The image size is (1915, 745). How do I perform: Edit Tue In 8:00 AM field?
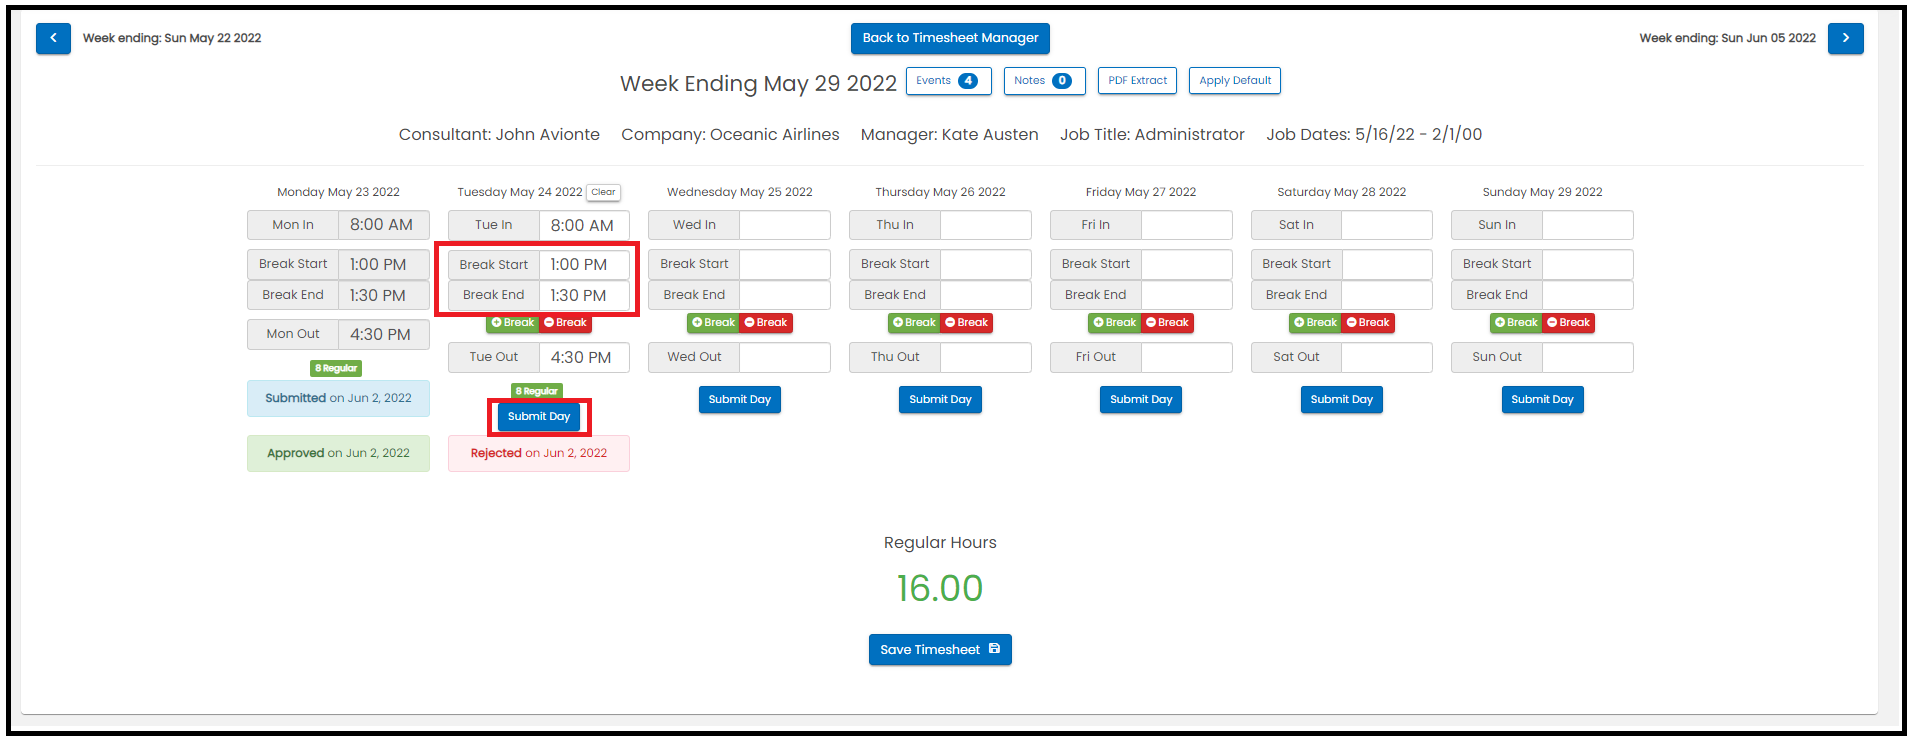584,226
